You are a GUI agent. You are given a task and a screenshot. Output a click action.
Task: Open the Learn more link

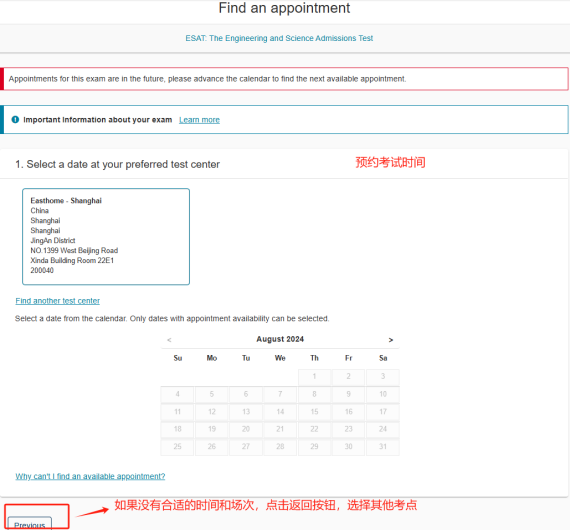pyautogui.click(x=199, y=120)
